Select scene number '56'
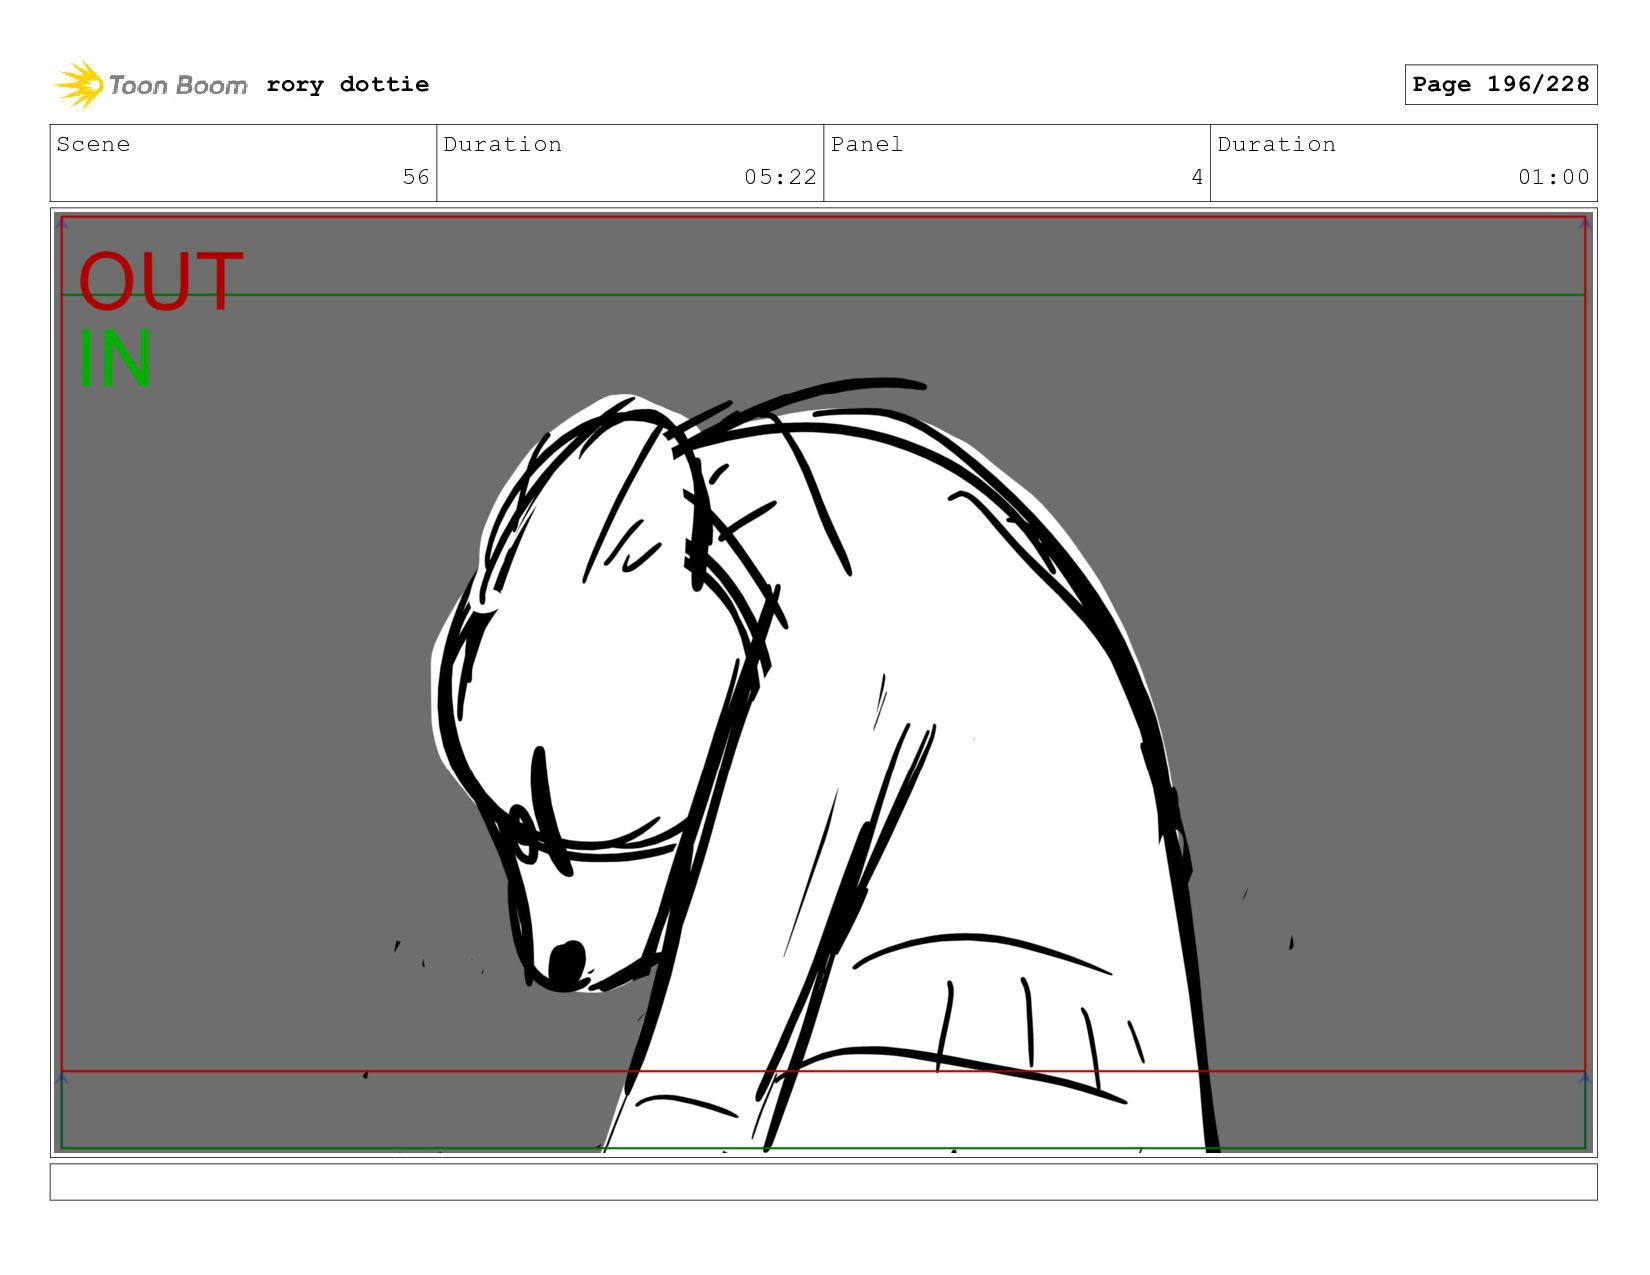The width and height of the screenshot is (1650, 1275). [416, 177]
